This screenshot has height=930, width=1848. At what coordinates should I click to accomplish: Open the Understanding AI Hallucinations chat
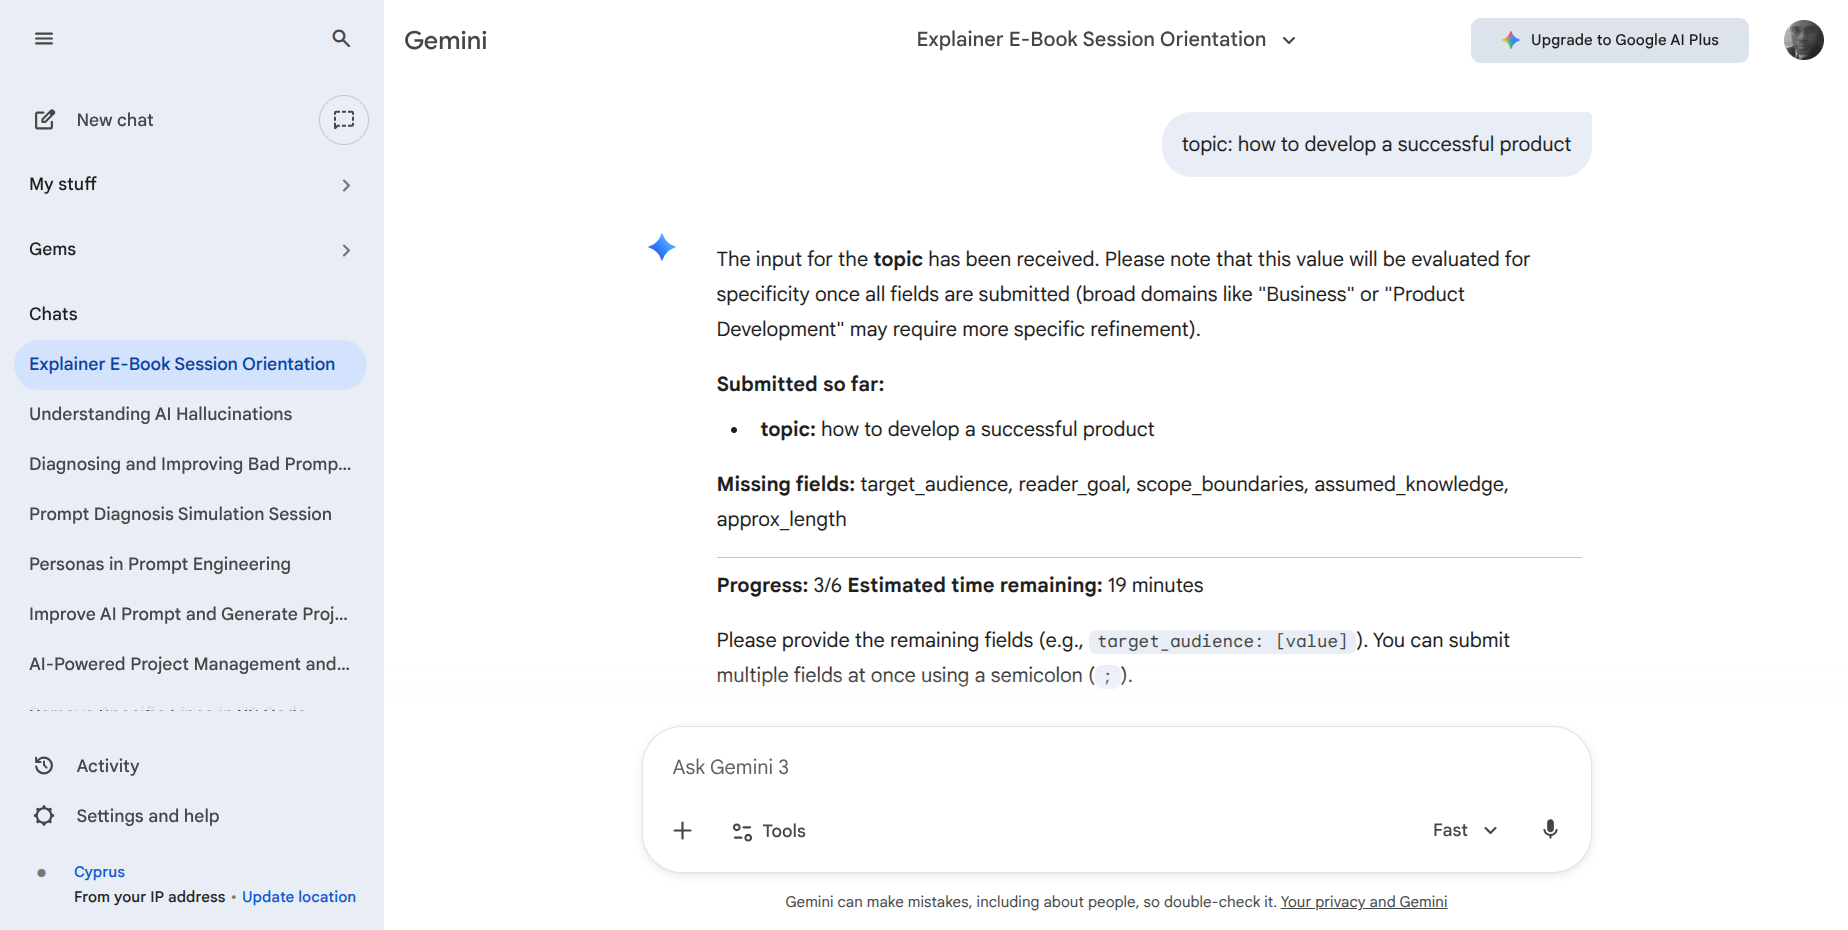160,413
